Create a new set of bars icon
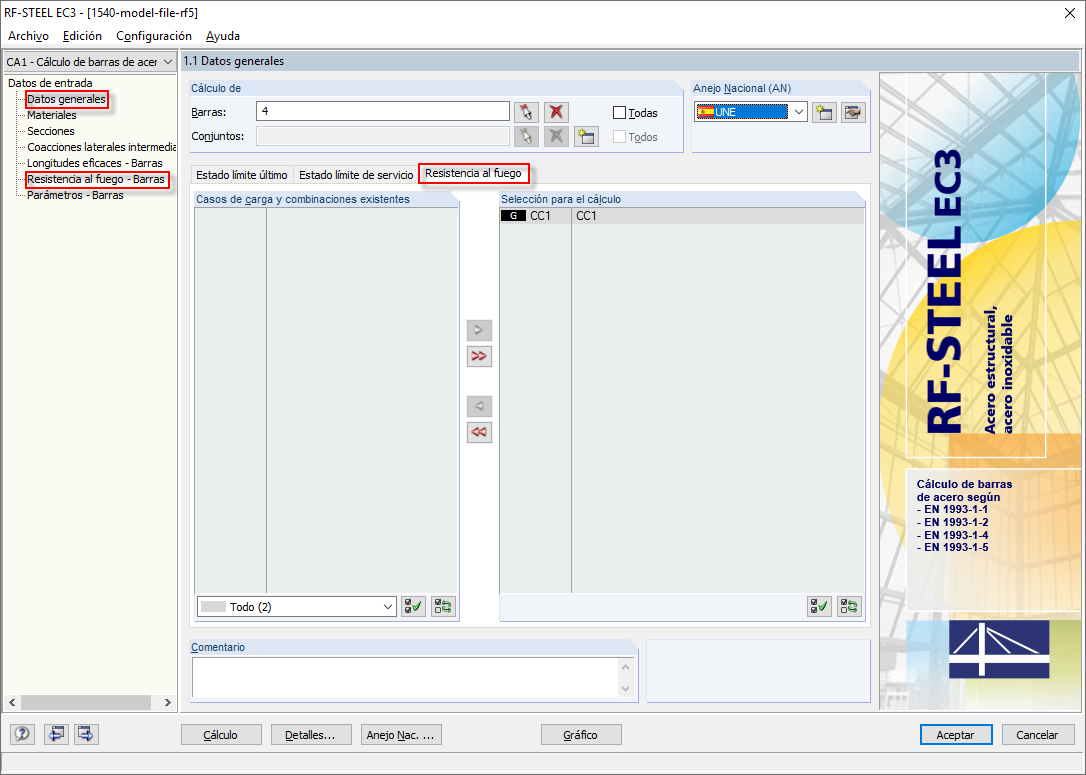Screen dimensions: 1086x775 586,136
